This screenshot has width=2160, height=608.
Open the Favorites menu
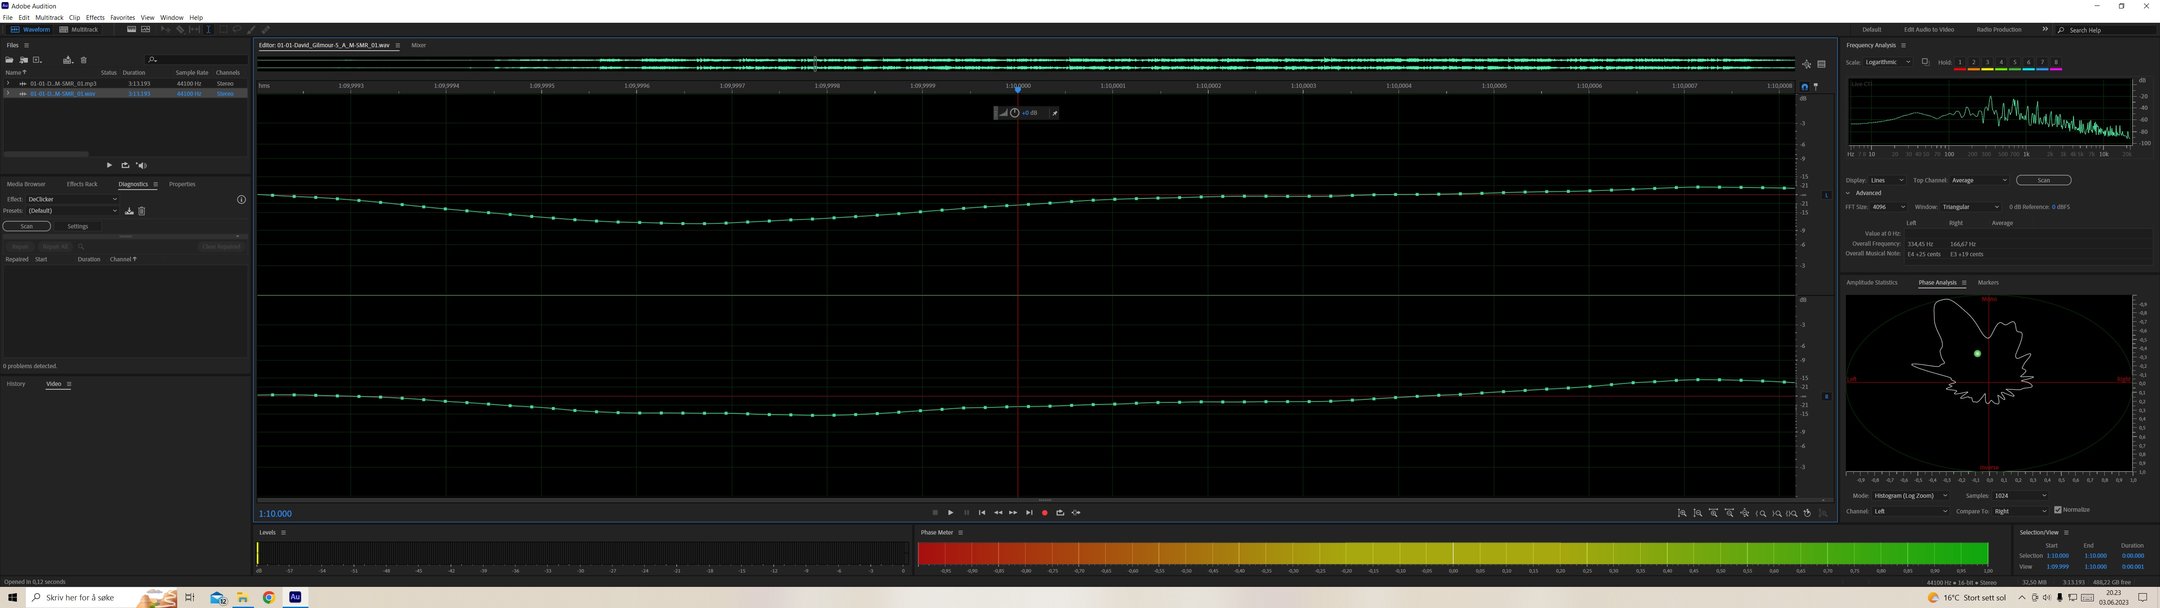[122, 18]
